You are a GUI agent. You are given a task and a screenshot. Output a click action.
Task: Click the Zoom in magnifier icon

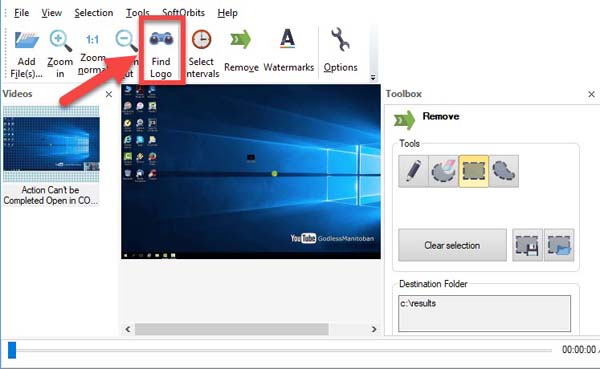point(60,41)
